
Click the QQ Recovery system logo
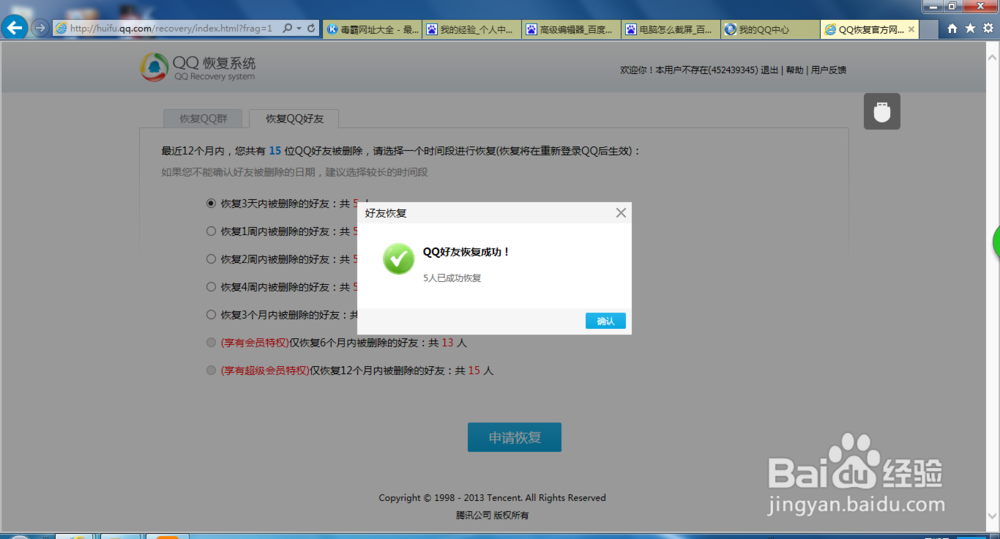[x=198, y=68]
